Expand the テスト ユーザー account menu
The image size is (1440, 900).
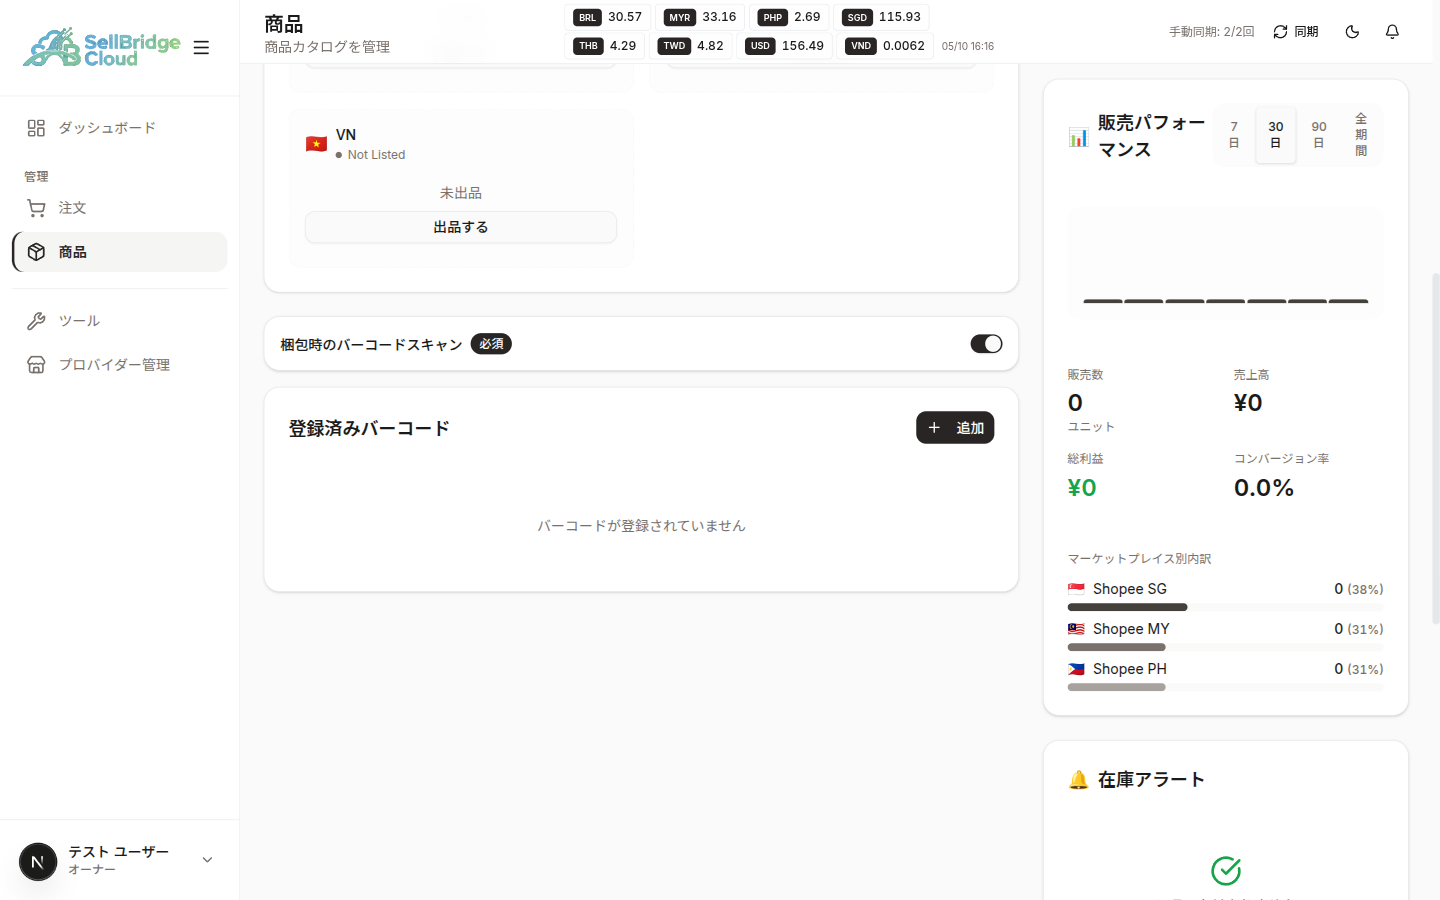click(120, 860)
